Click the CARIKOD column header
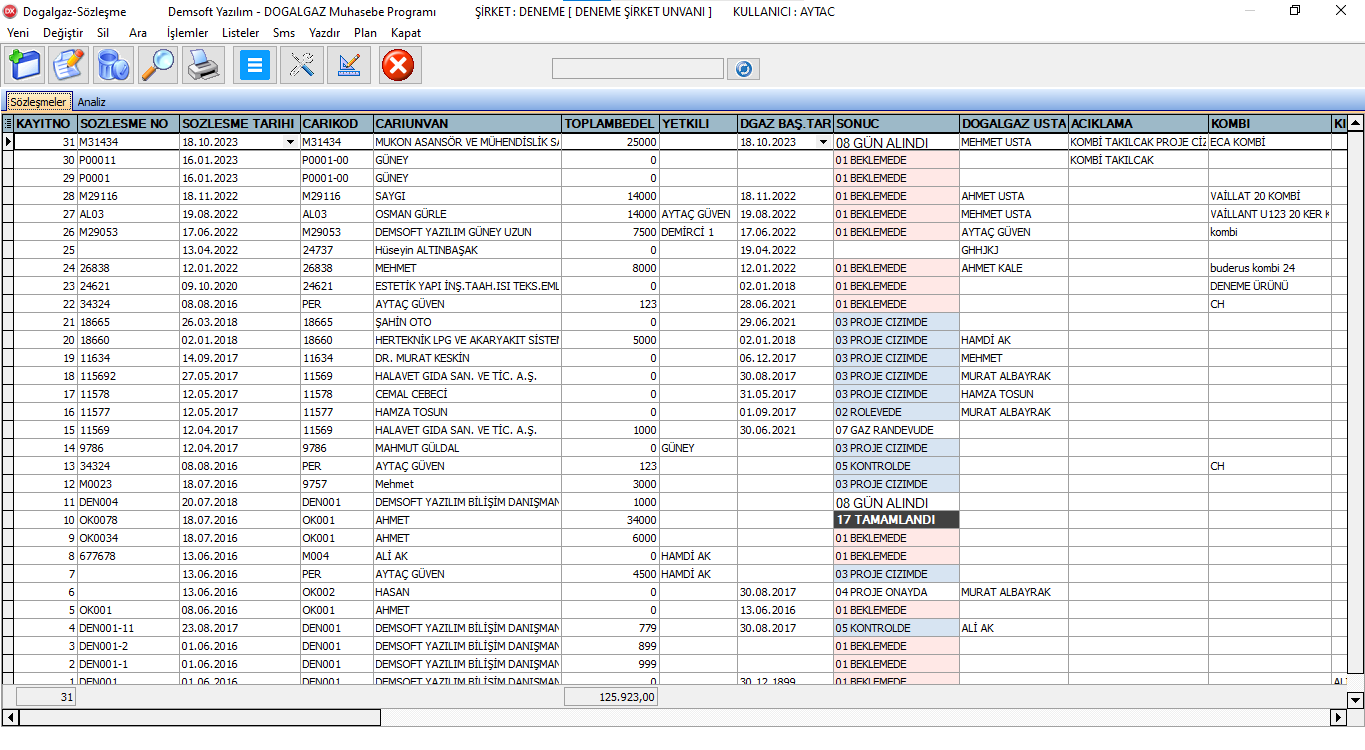The width and height of the screenshot is (1365, 750). pyautogui.click(x=335, y=124)
